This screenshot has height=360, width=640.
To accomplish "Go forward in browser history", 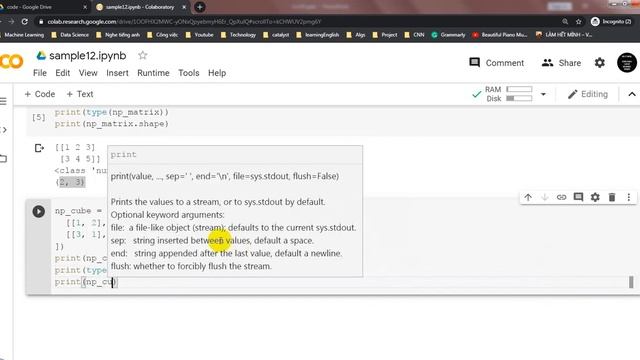I will click(x=11, y=22).
